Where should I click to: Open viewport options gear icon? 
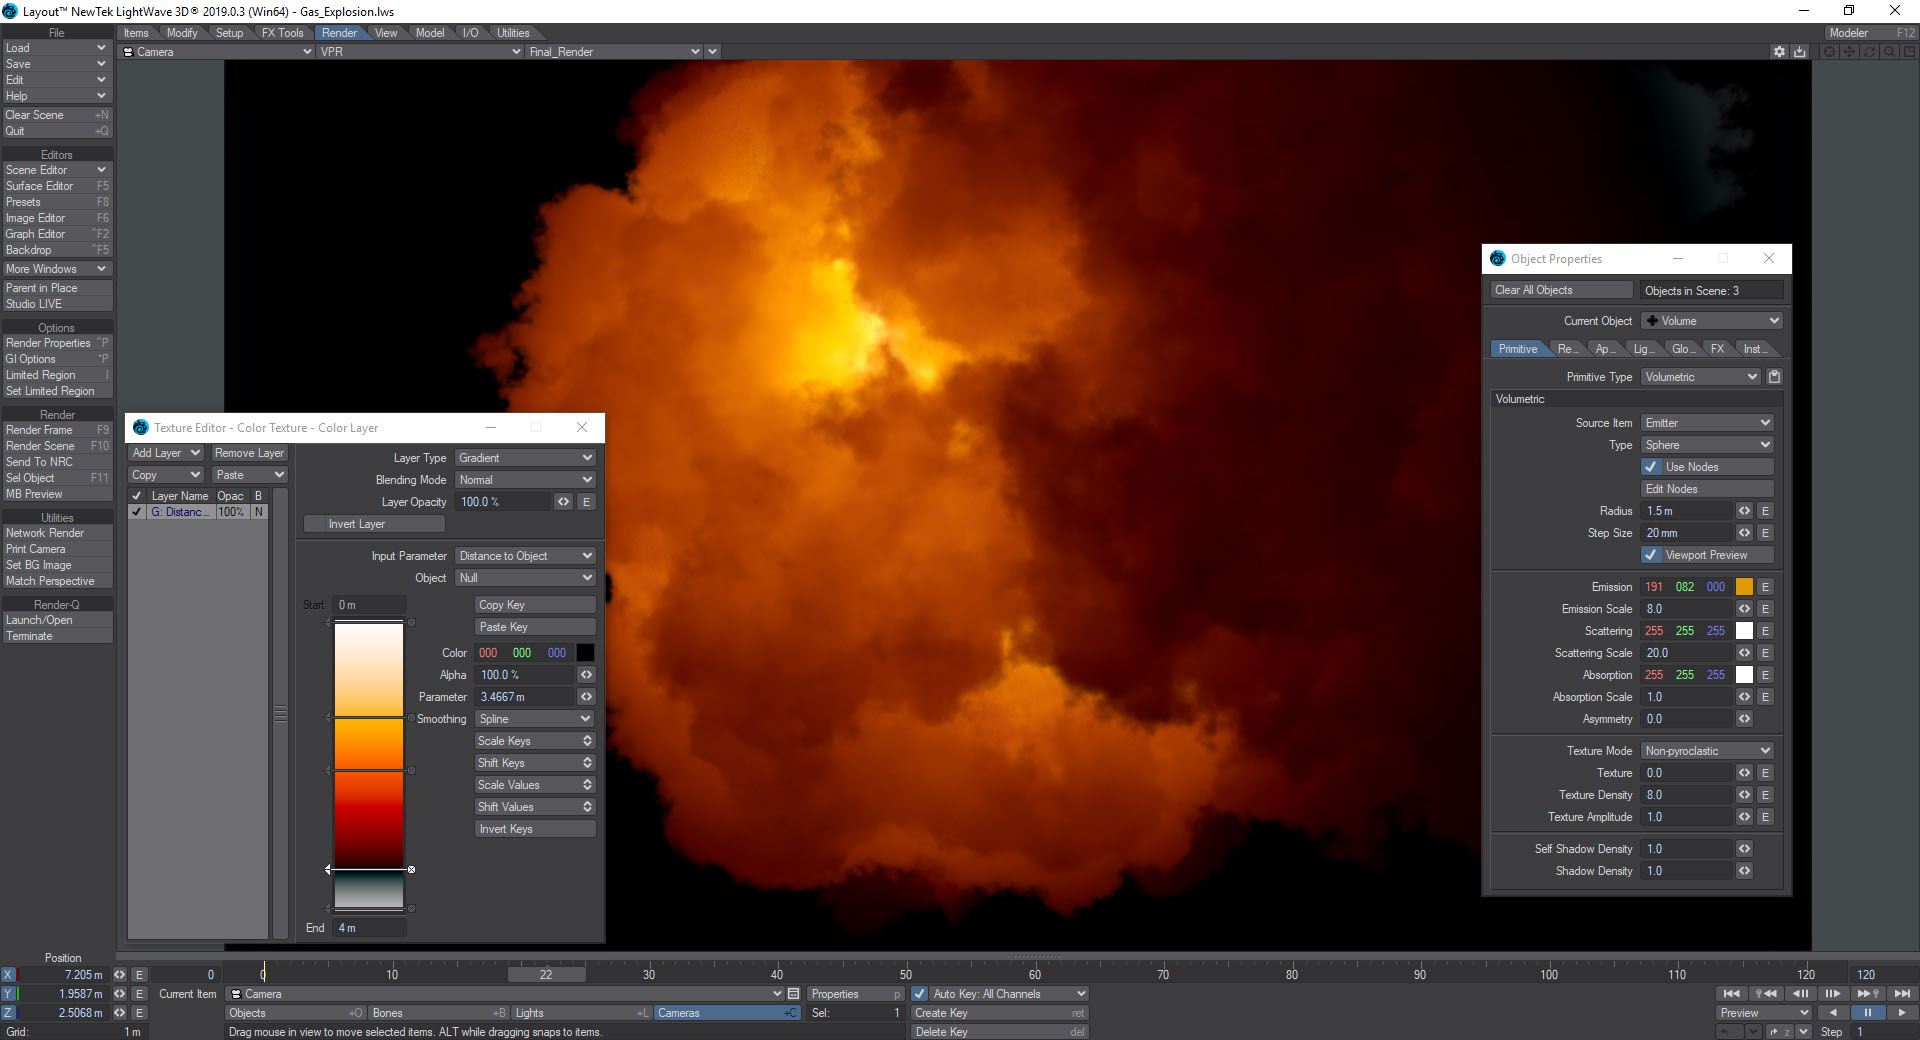[1779, 52]
